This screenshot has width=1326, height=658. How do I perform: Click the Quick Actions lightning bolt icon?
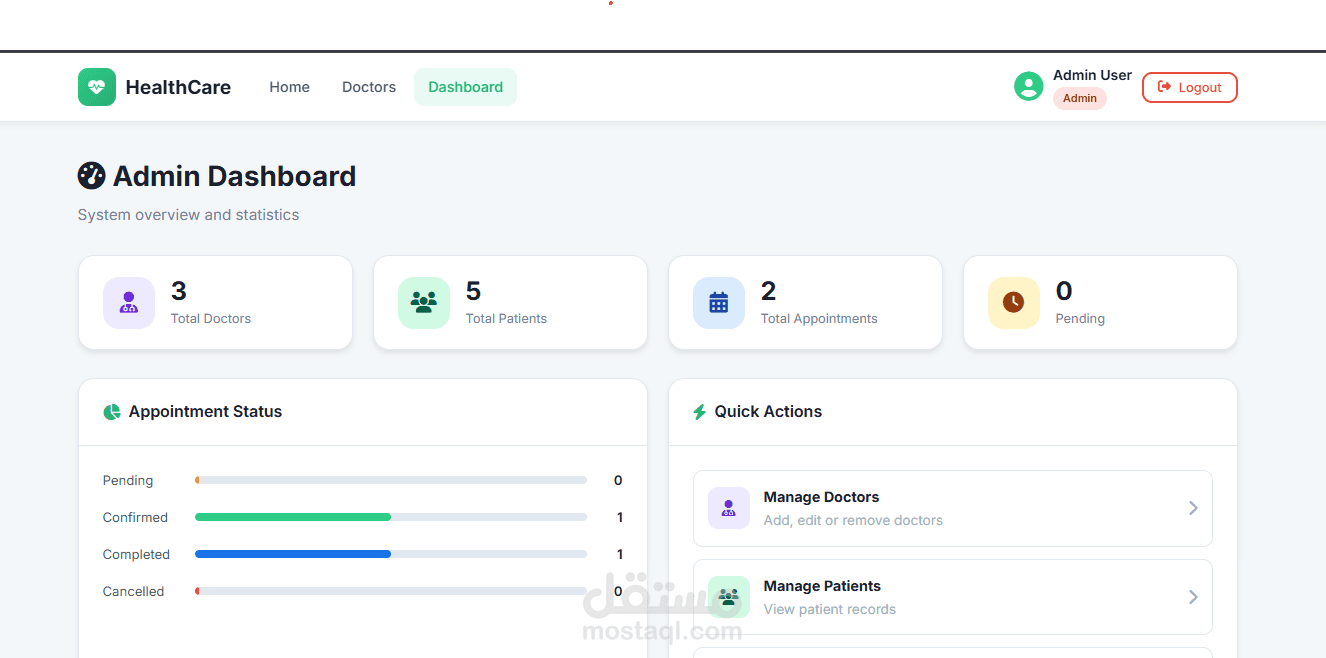(700, 412)
